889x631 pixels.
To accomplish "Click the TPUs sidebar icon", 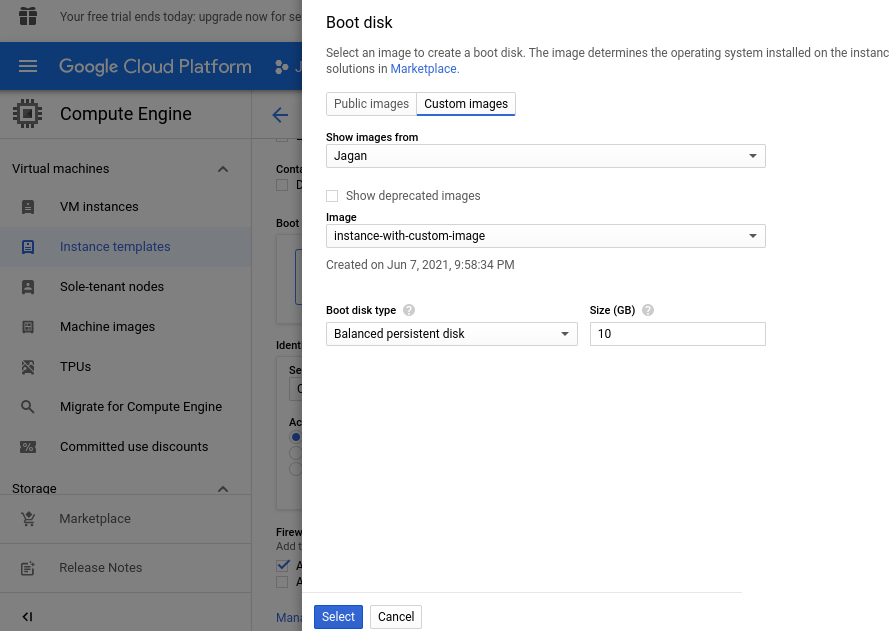I will (28, 367).
